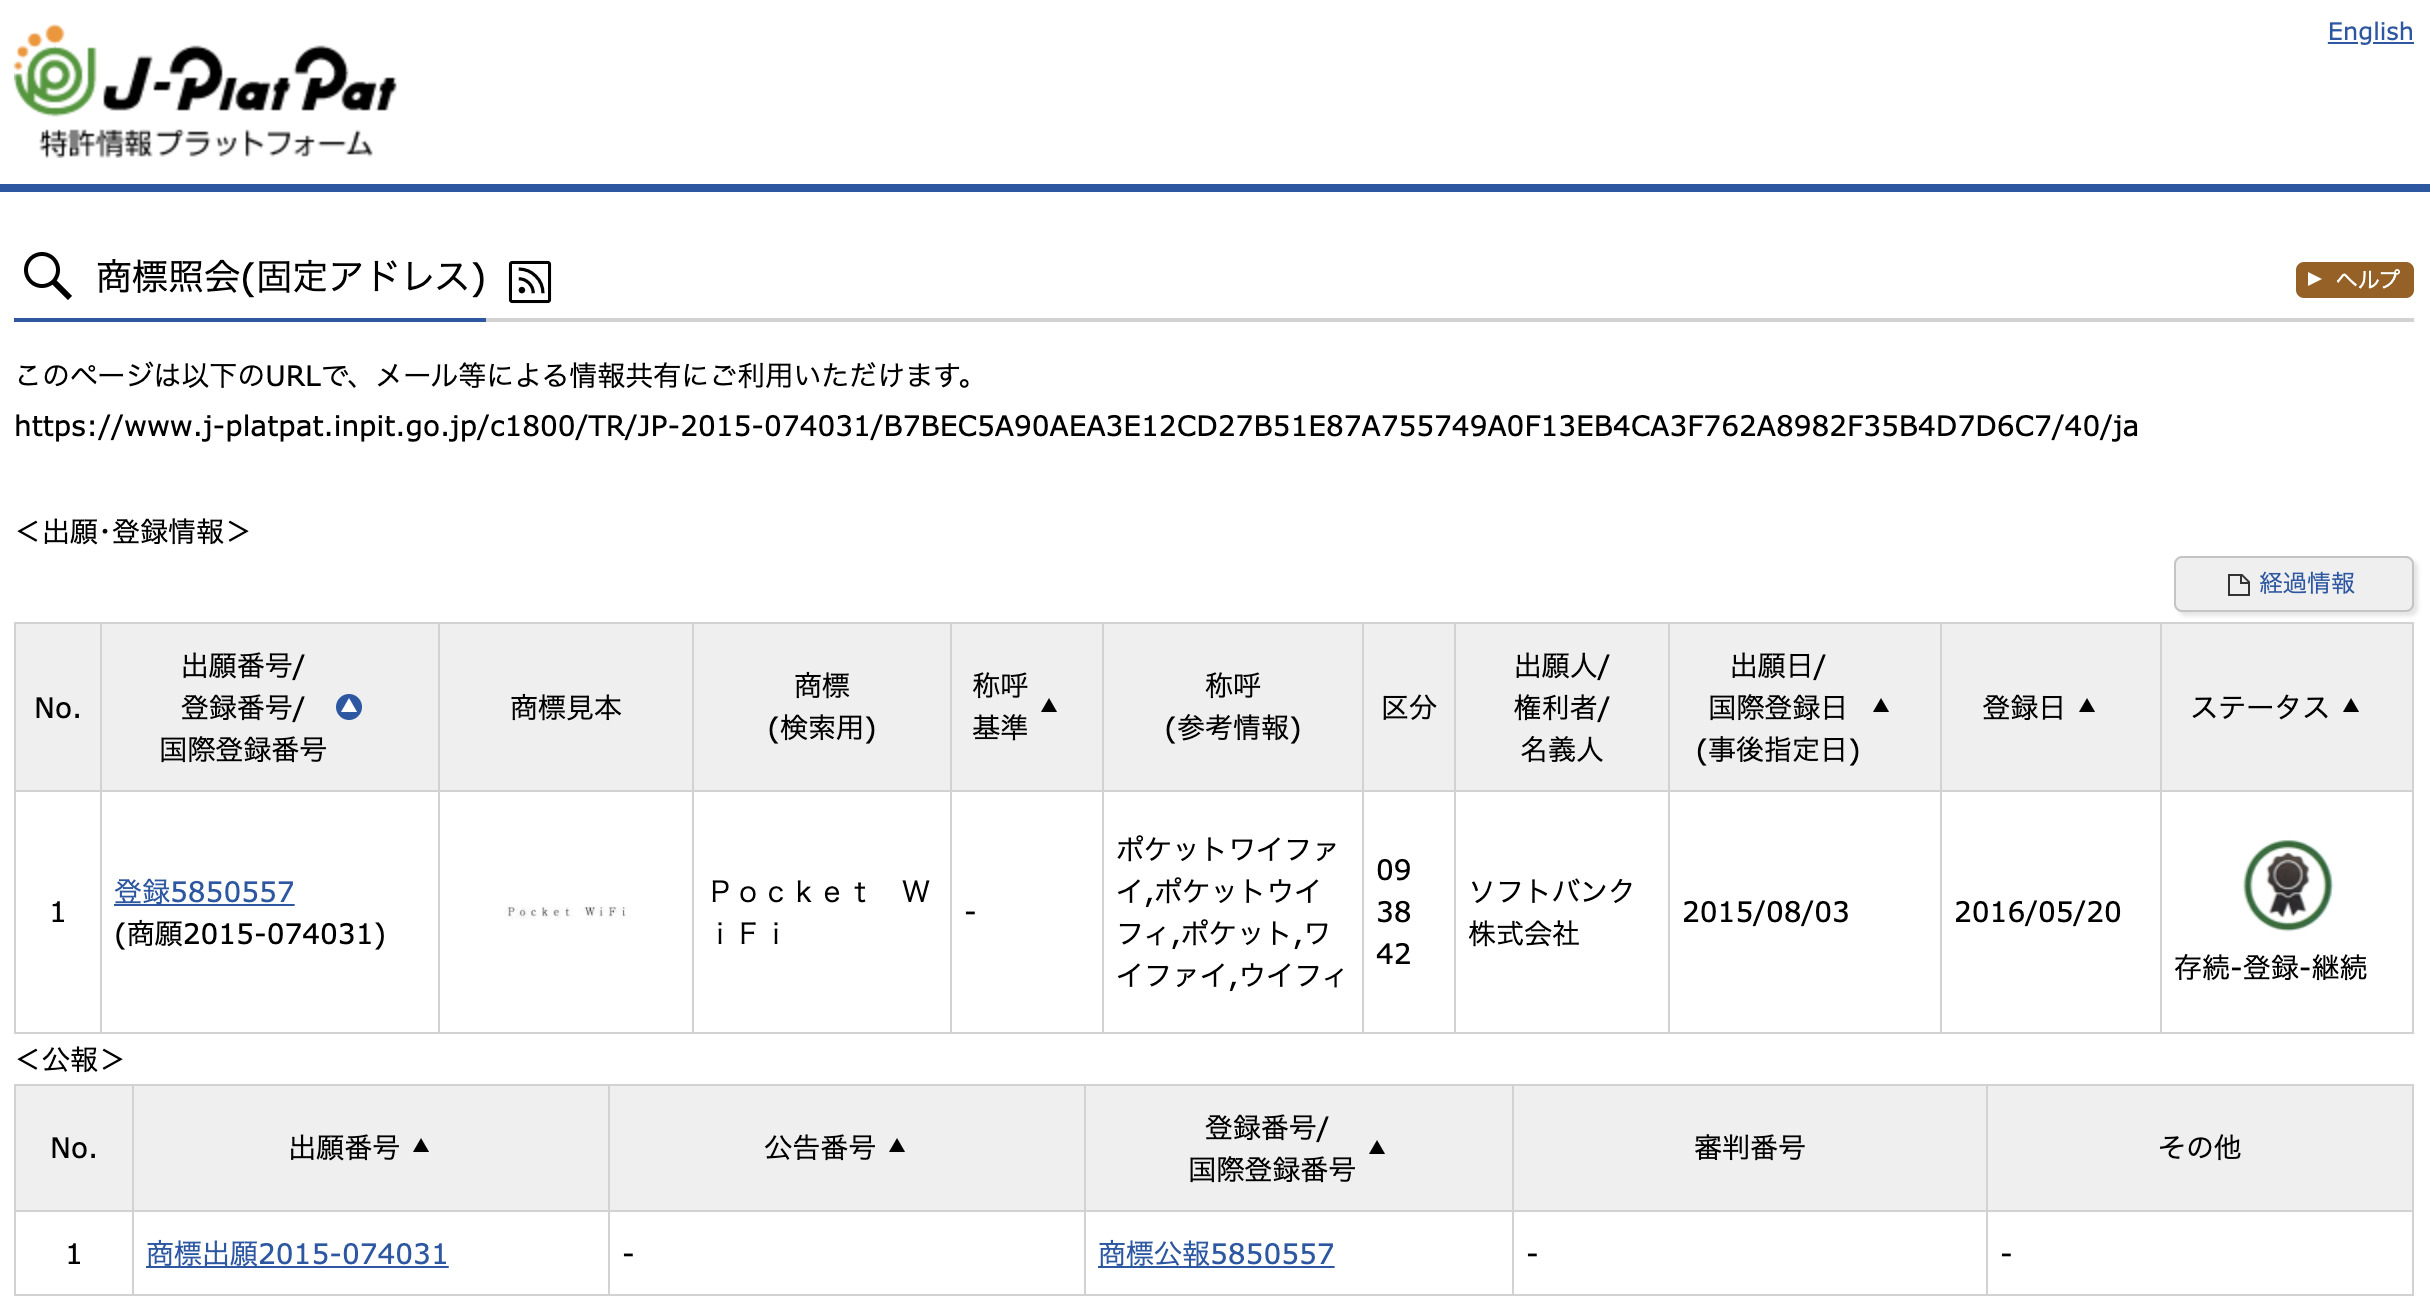Sort by 登録日 column arrow
Viewport: 2430px width, 1312px height.
tap(2087, 706)
